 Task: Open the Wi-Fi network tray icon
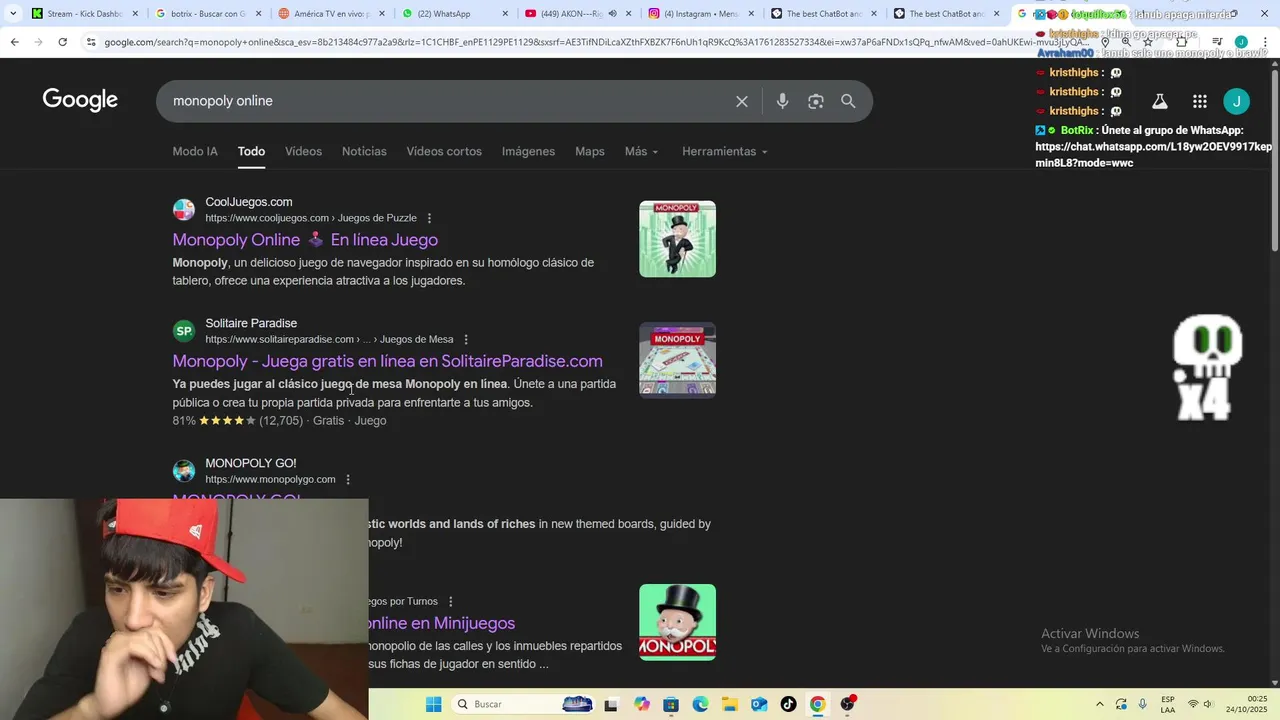click(x=1193, y=704)
